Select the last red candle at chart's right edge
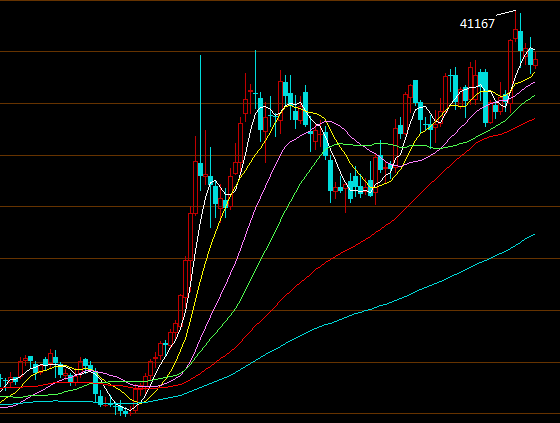This screenshot has height=423, width=560. point(535,63)
